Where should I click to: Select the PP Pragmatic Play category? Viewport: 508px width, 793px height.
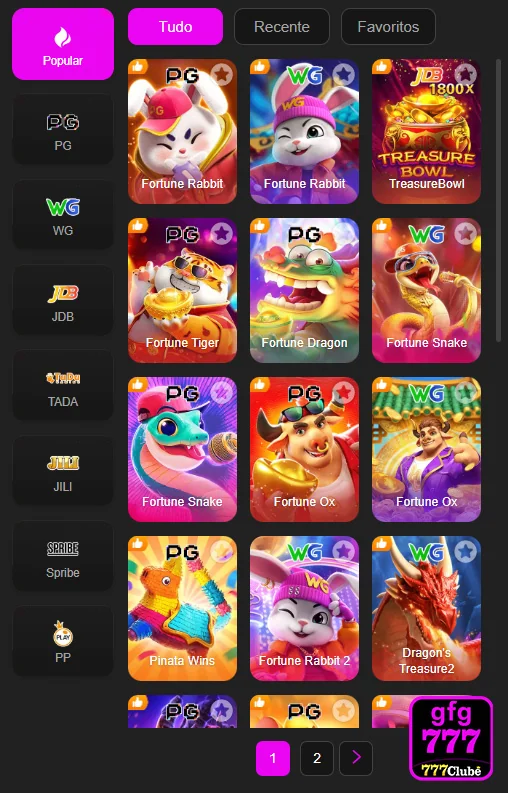coord(63,641)
